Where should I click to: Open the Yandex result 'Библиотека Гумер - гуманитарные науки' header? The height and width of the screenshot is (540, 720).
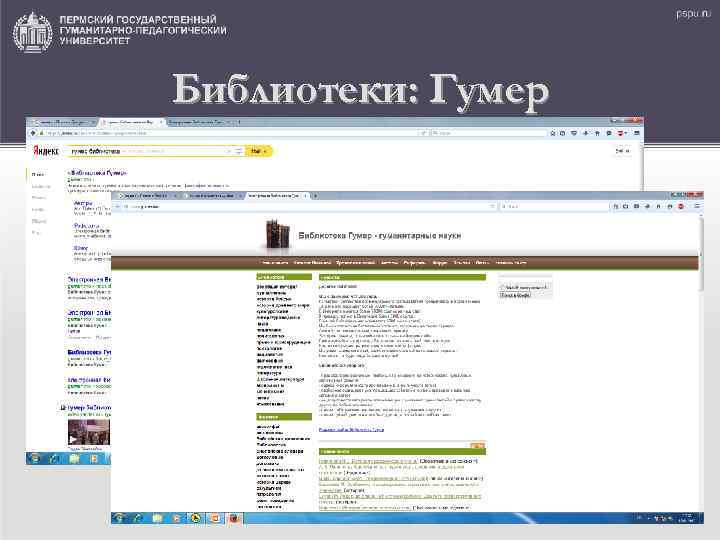coord(379,236)
